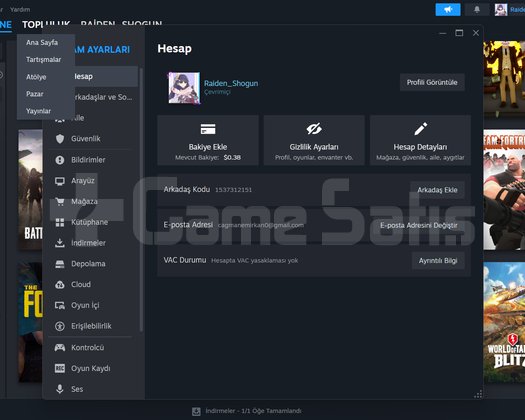Open the Gizlilik Ayarları card title
The width and height of the screenshot is (525, 420).
tap(314, 147)
